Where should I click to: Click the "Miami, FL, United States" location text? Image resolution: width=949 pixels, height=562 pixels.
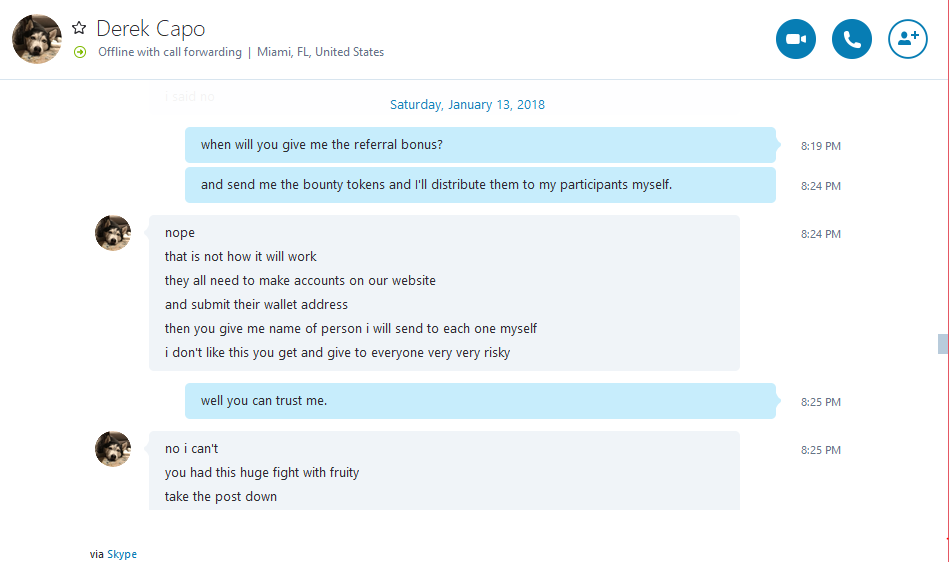click(x=321, y=52)
